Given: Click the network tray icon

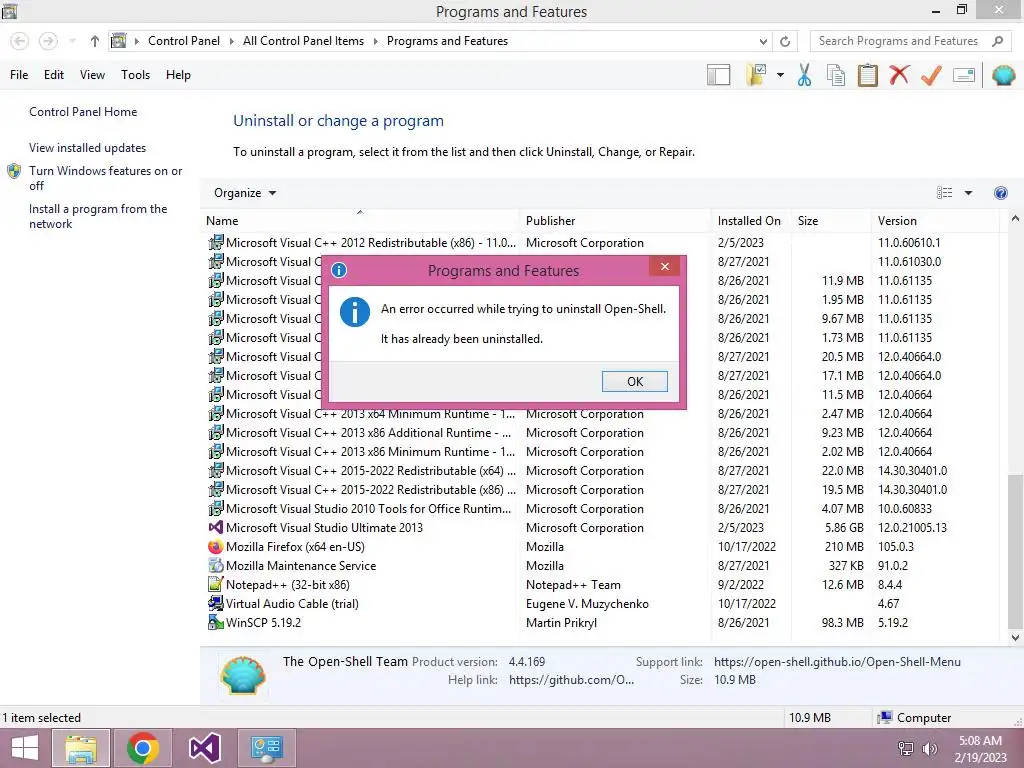Looking at the screenshot, I should [x=906, y=749].
